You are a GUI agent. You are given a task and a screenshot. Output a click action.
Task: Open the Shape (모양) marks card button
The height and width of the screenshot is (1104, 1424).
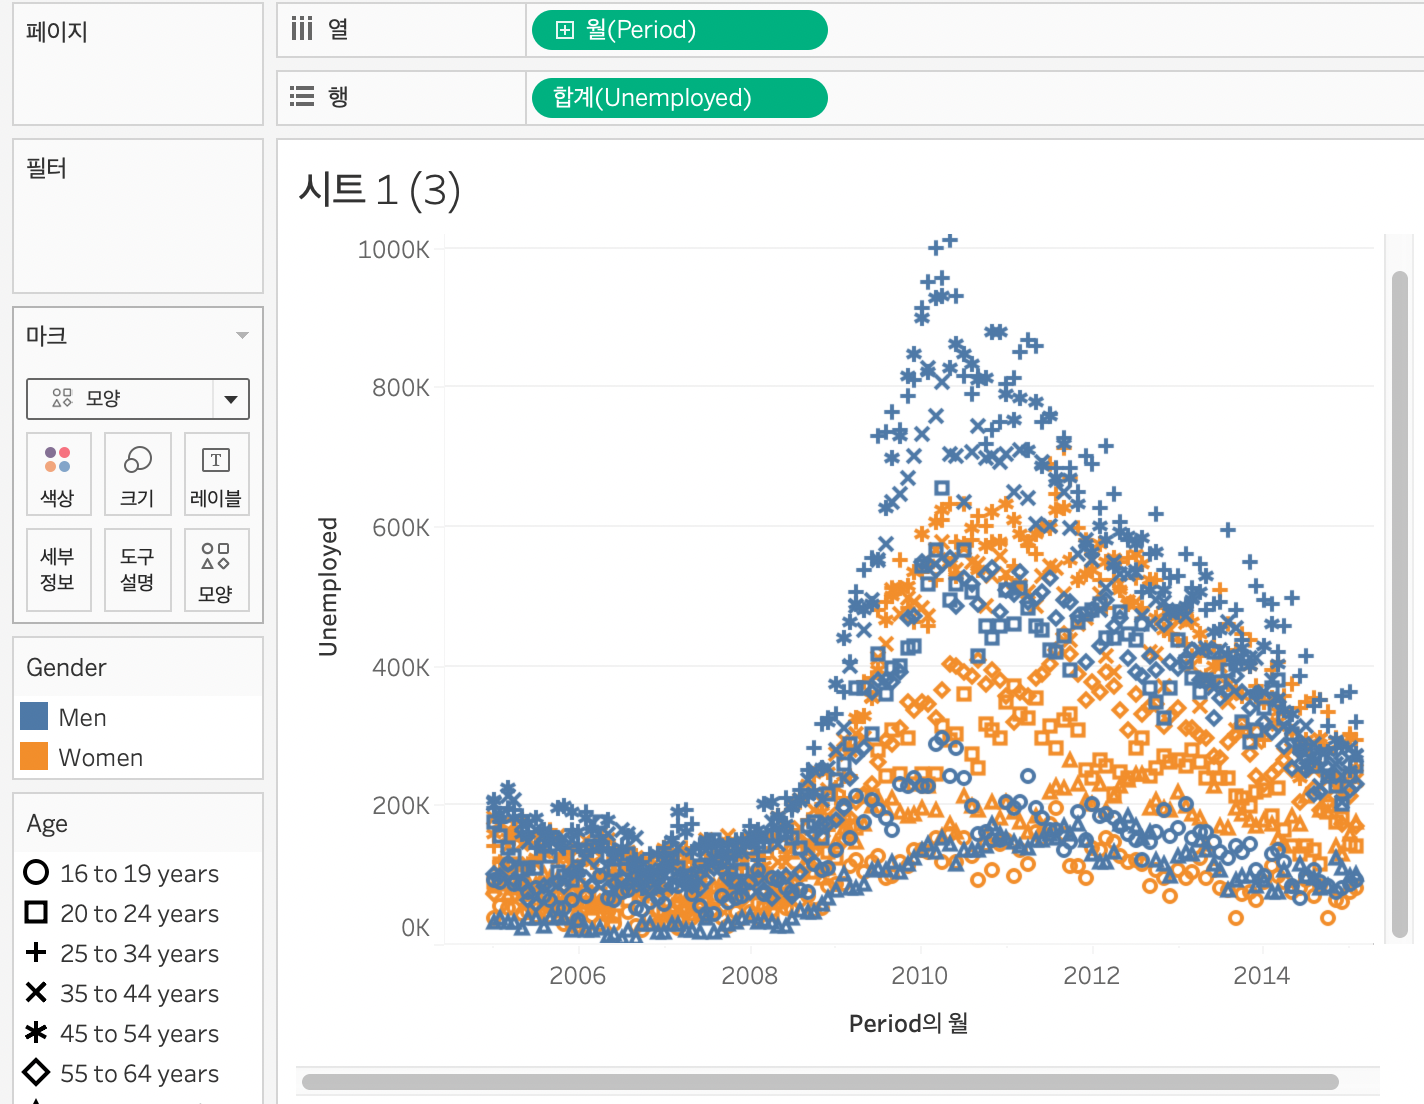pyautogui.click(x=216, y=569)
